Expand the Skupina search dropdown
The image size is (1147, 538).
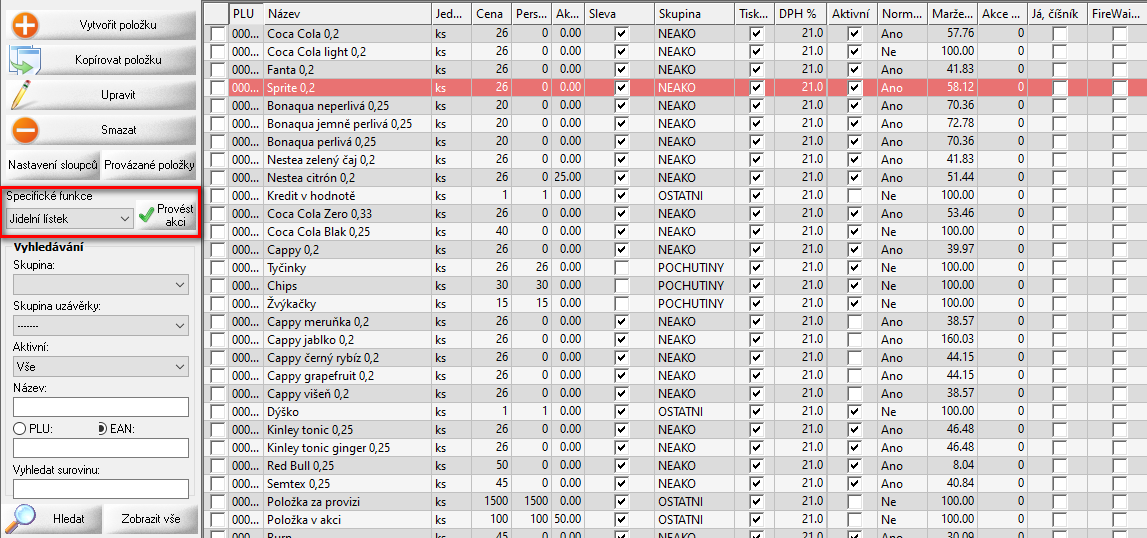[100, 285]
